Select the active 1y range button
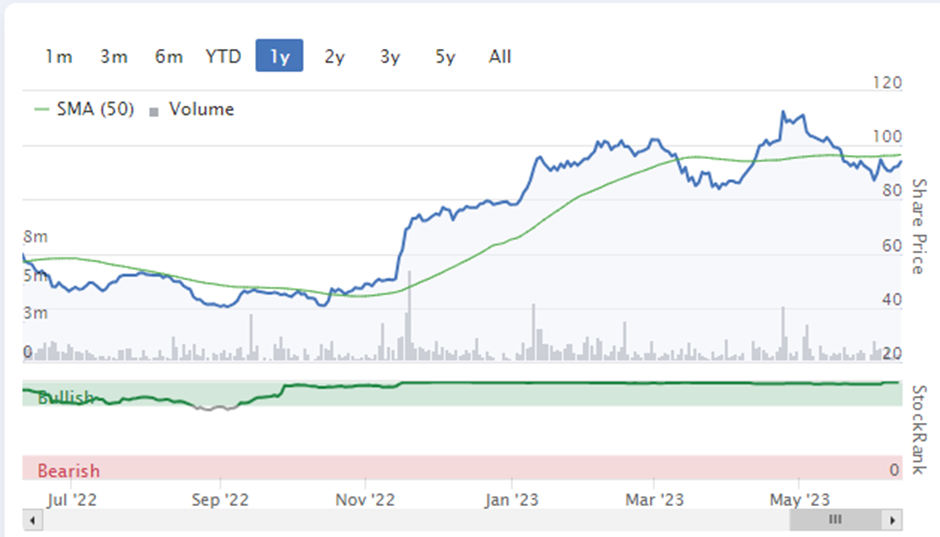 pyautogui.click(x=279, y=56)
